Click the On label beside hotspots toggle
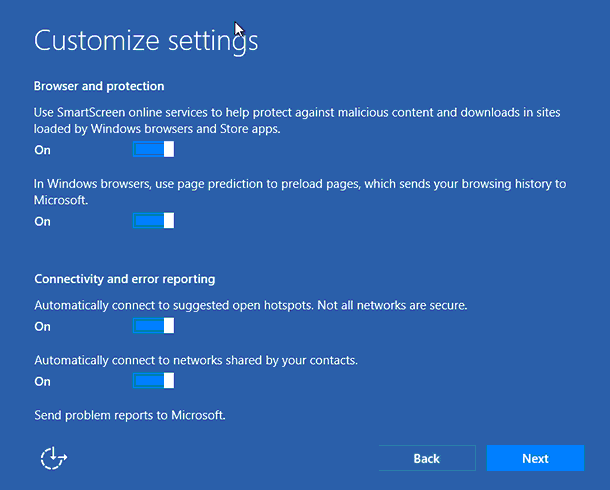The height and width of the screenshot is (490, 610). coord(42,327)
